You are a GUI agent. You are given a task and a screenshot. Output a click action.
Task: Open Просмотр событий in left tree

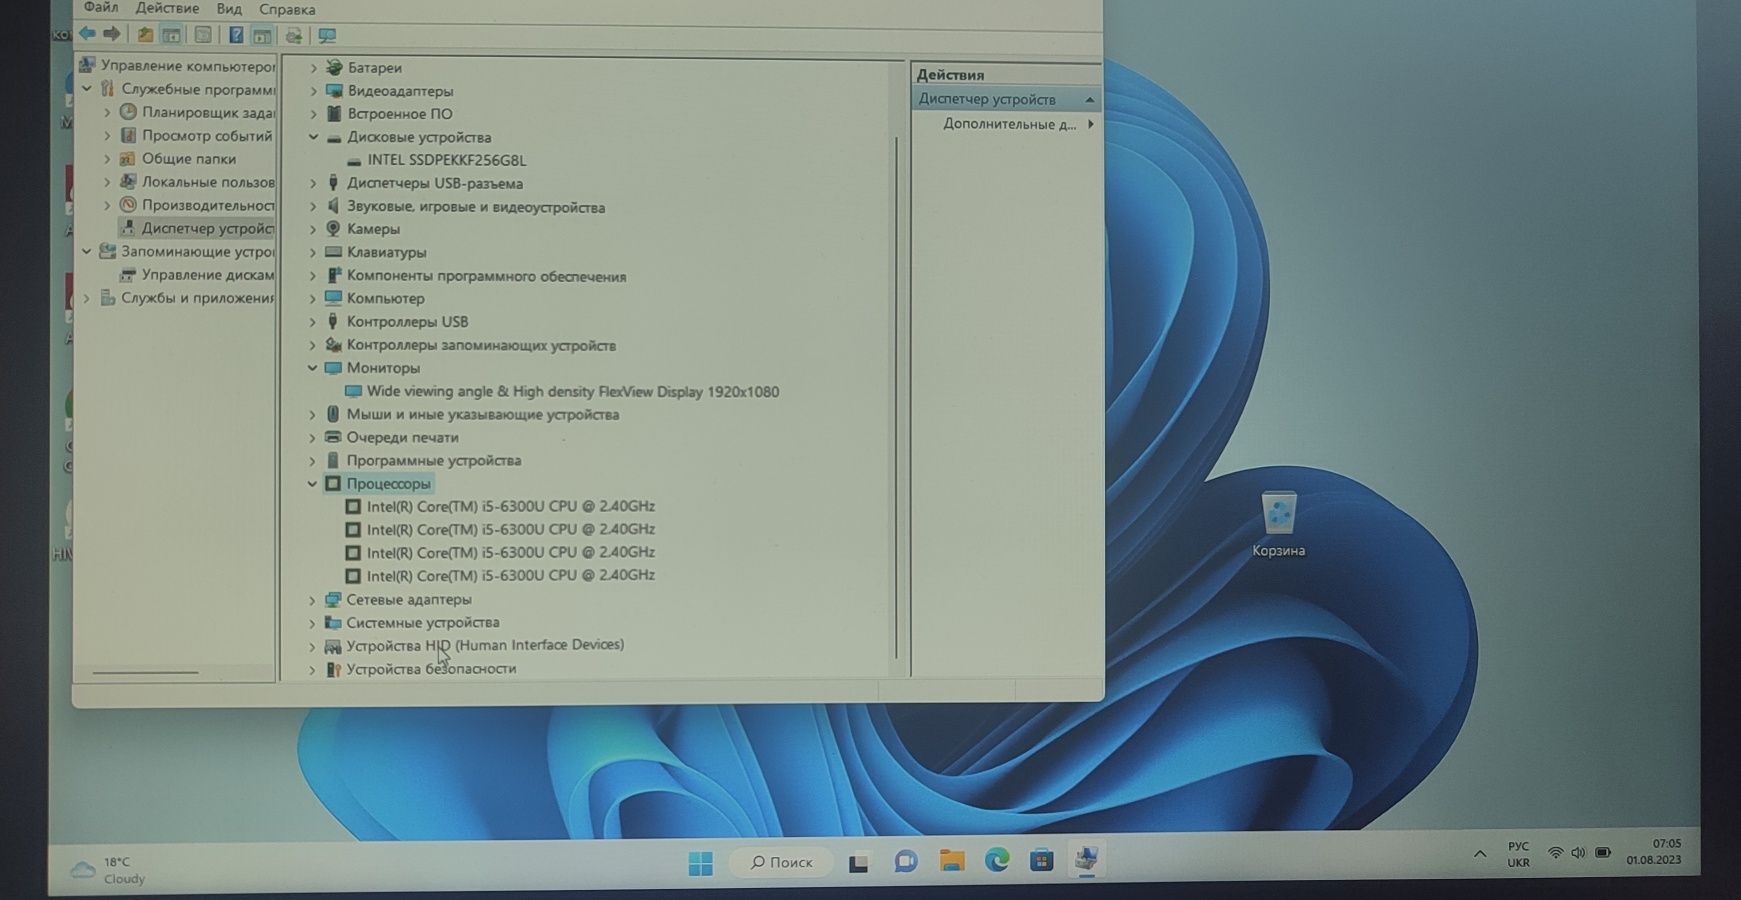pyautogui.click(x=207, y=136)
